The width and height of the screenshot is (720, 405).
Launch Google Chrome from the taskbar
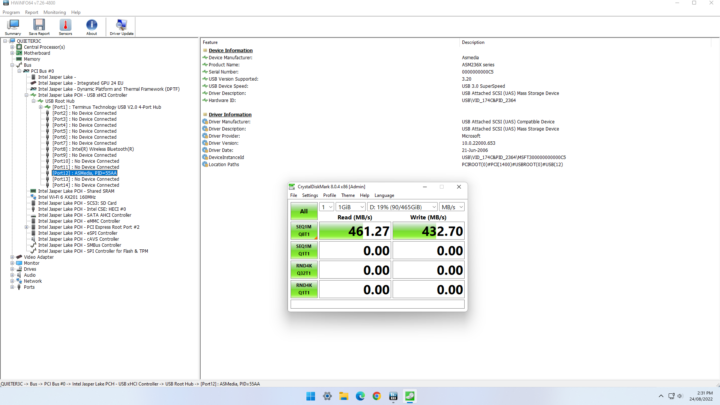pos(377,396)
